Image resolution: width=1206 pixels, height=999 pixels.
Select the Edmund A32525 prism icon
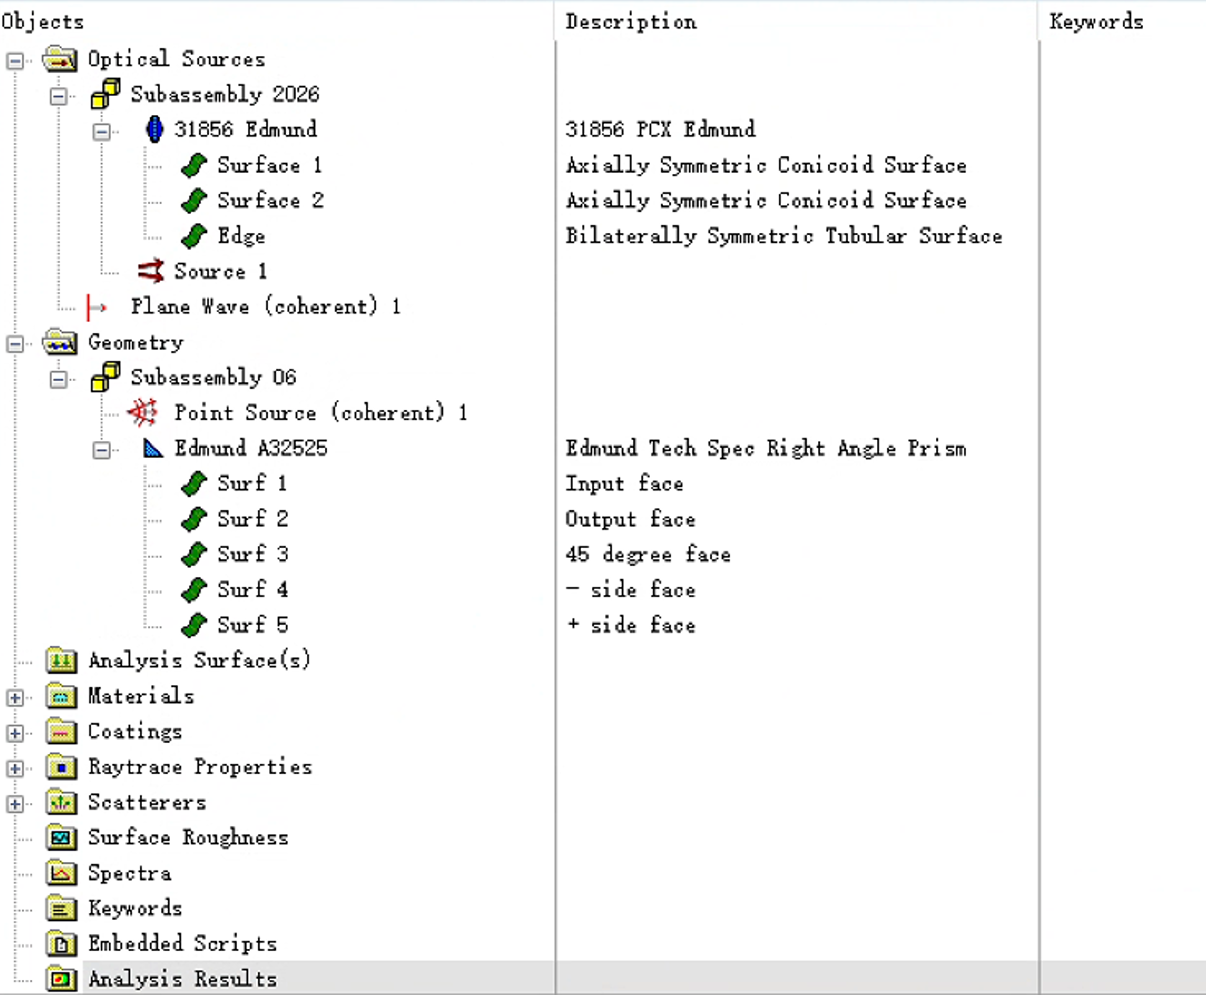[153, 448]
